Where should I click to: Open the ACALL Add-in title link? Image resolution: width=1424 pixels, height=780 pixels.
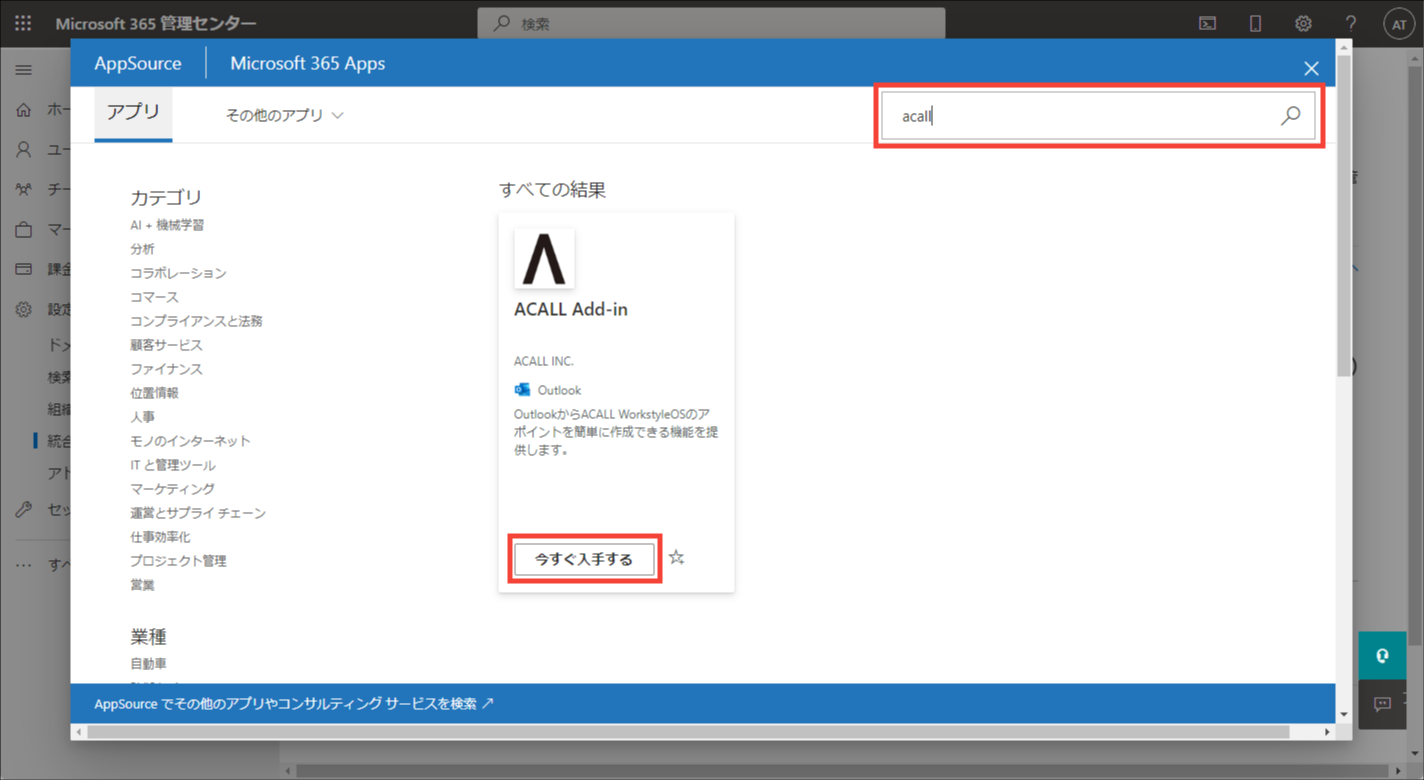point(571,310)
